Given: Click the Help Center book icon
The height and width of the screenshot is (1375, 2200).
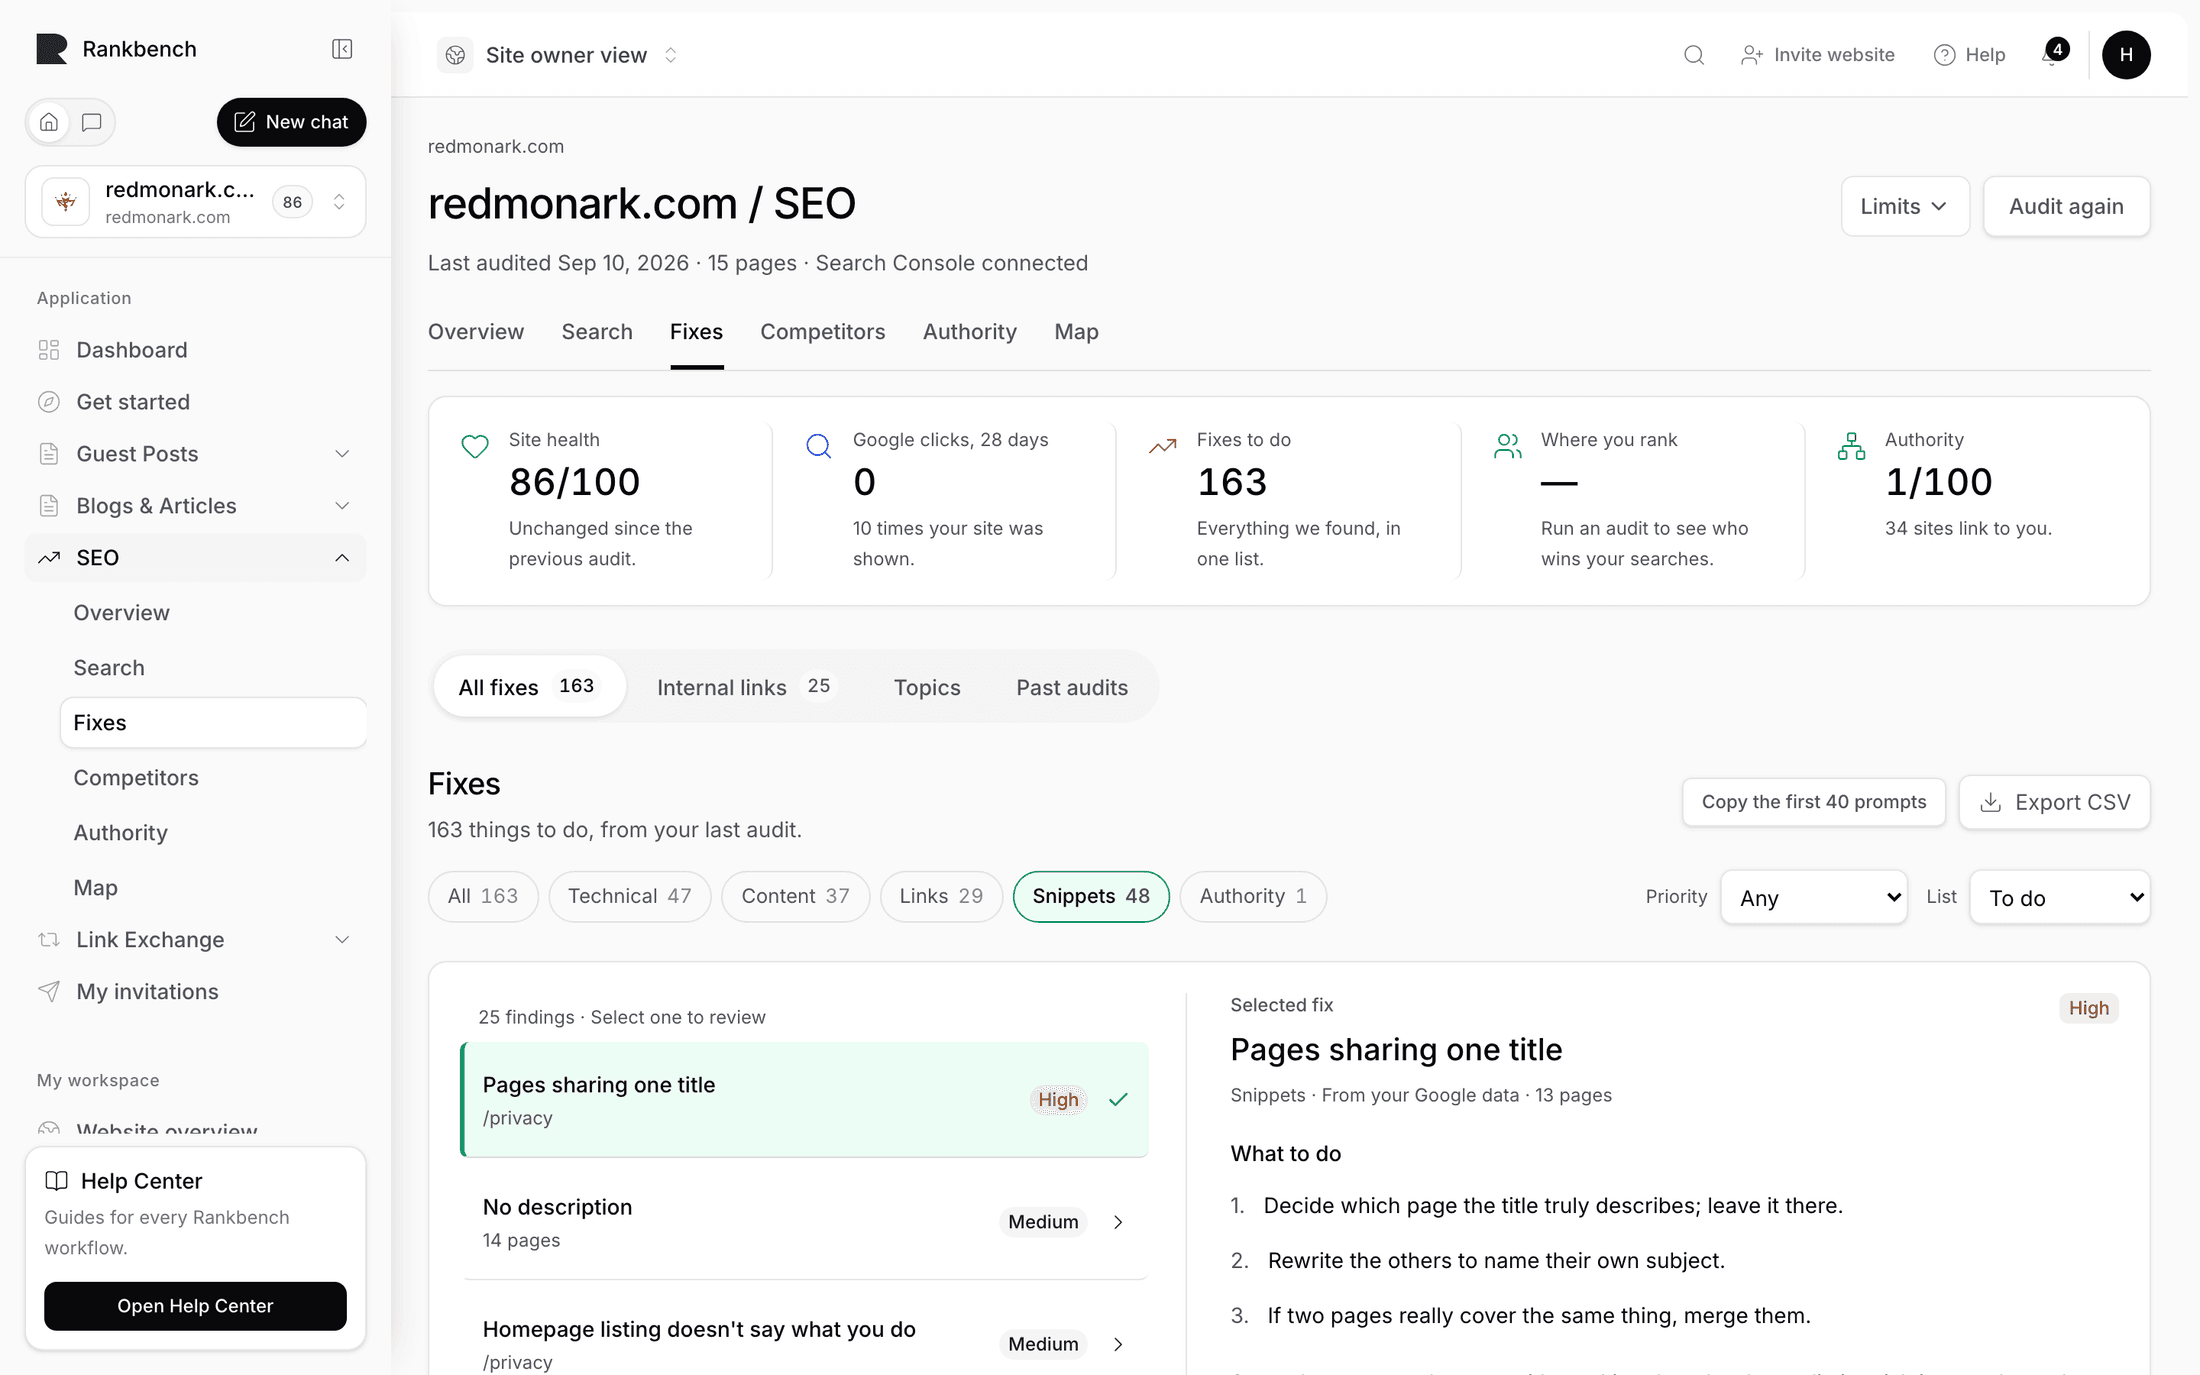Looking at the screenshot, I should 57,1181.
